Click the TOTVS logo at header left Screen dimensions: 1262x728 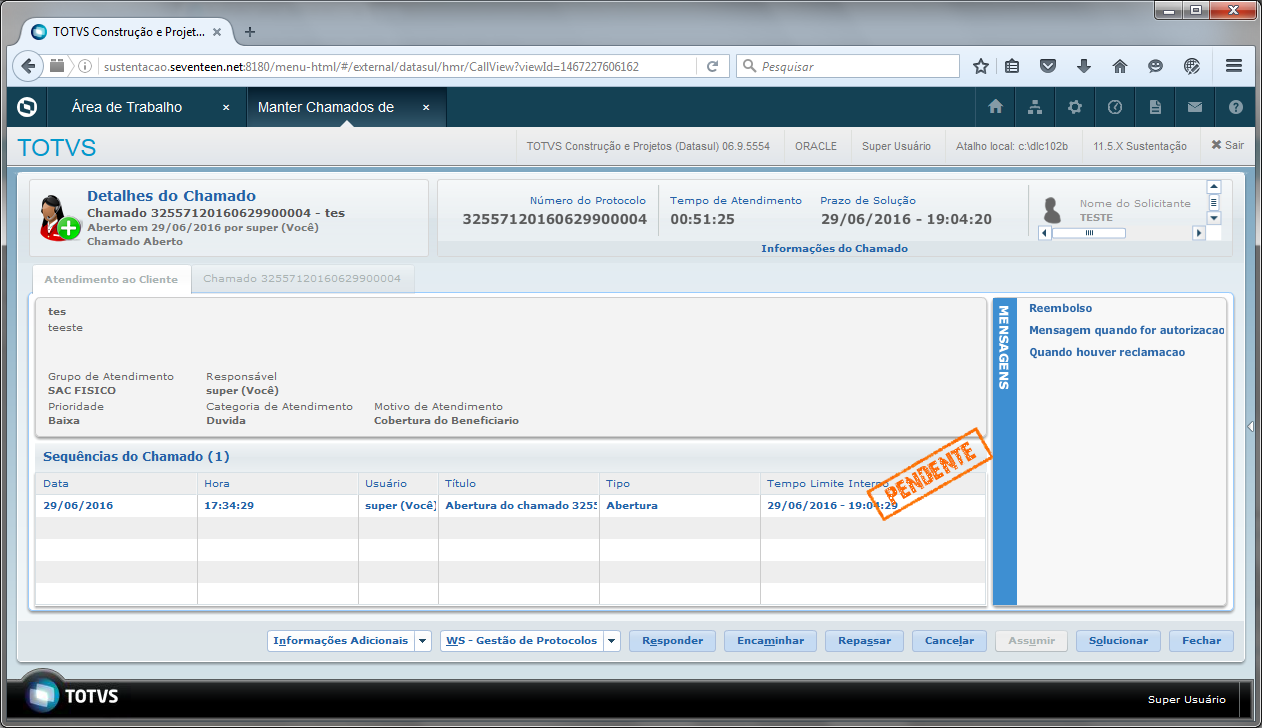(28, 107)
